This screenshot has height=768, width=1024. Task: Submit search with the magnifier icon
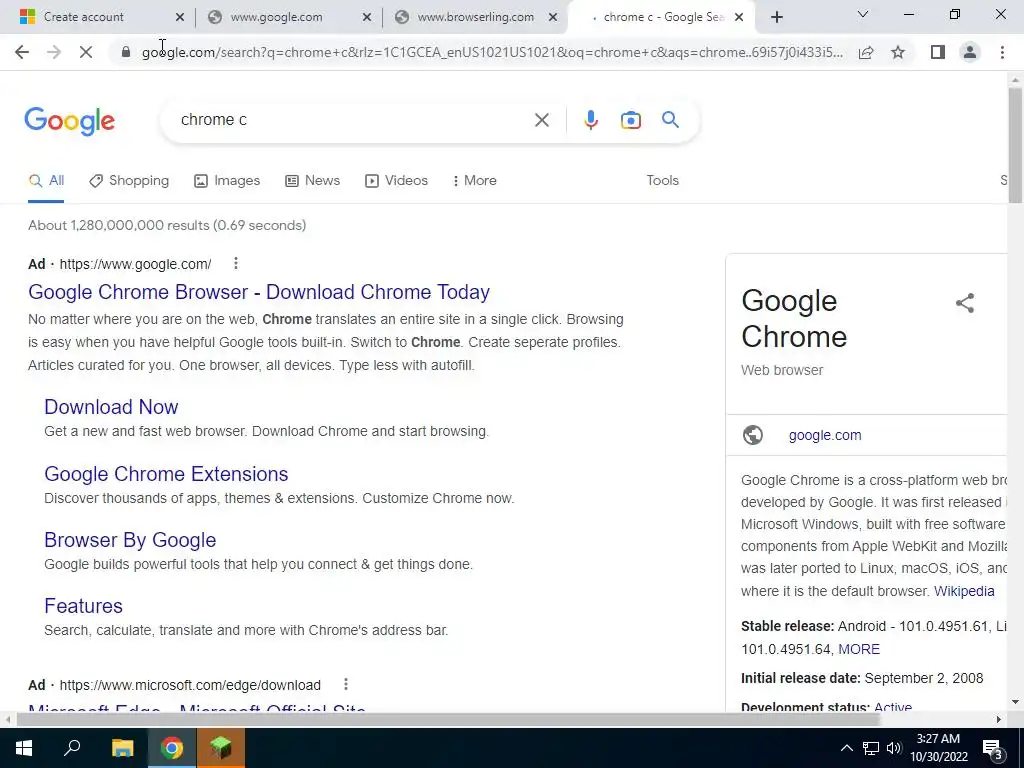pos(670,120)
